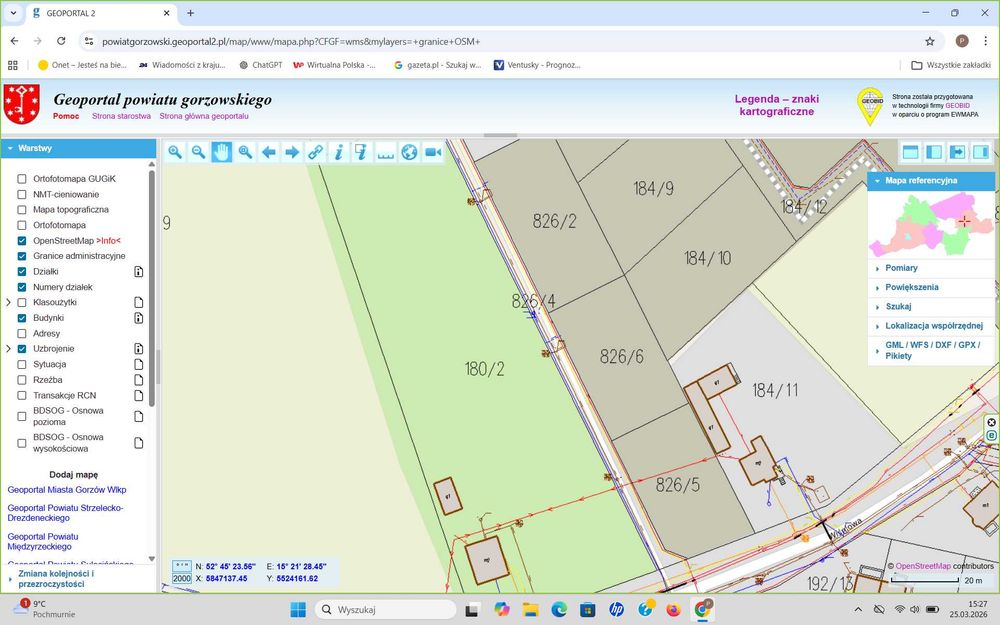This screenshot has height=625, width=1000.
Task: Click the video camera icon in map toolbar
Action: pos(433,152)
